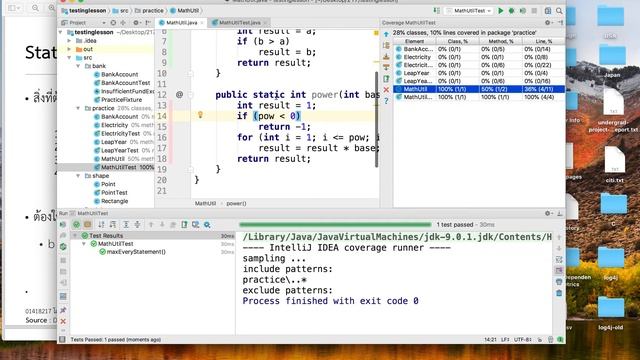Close the MathUtil.java tab
This screenshot has height=360, width=640.
[202, 23]
